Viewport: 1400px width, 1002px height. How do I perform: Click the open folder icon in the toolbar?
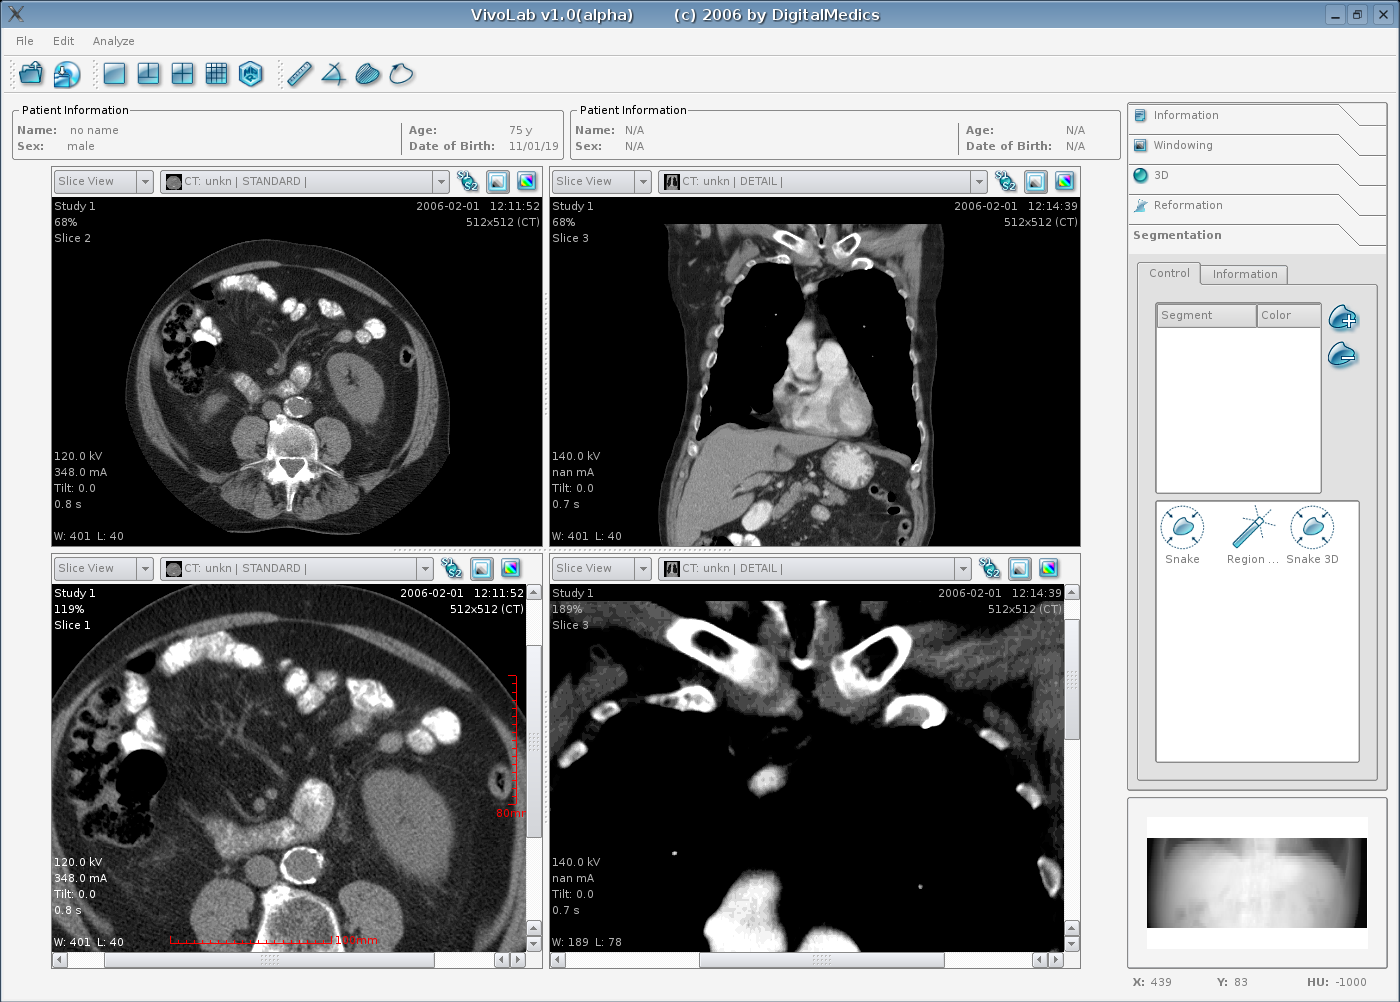click(x=31, y=74)
